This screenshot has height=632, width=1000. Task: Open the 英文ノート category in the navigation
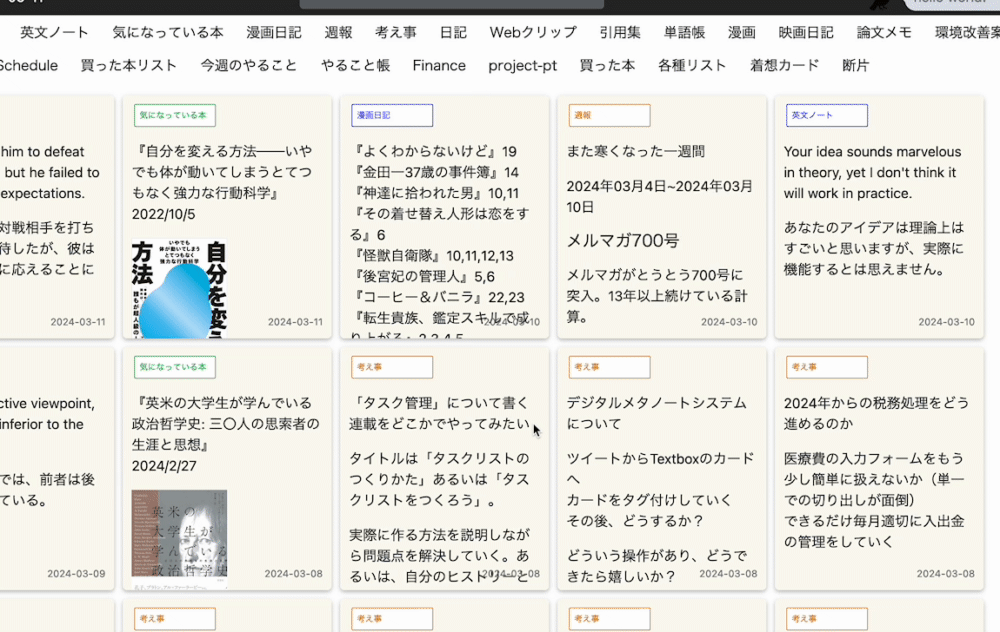[x=54, y=32]
